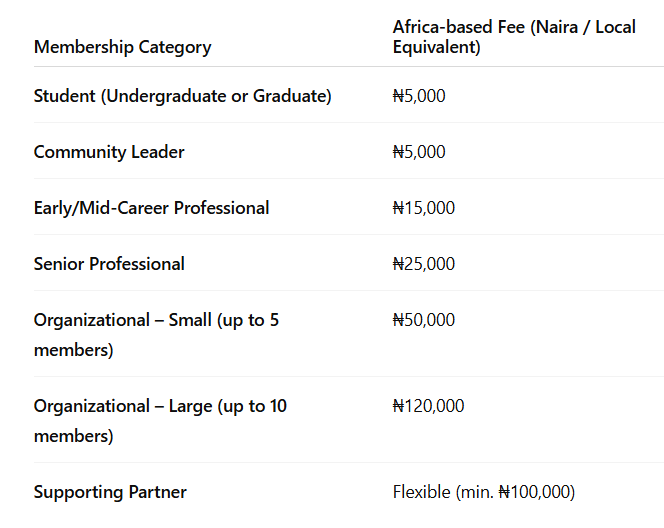The height and width of the screenshot is (528, 664).
Task: Click 'members)' under Organizational – Large
Action: (x=73, y=436)
